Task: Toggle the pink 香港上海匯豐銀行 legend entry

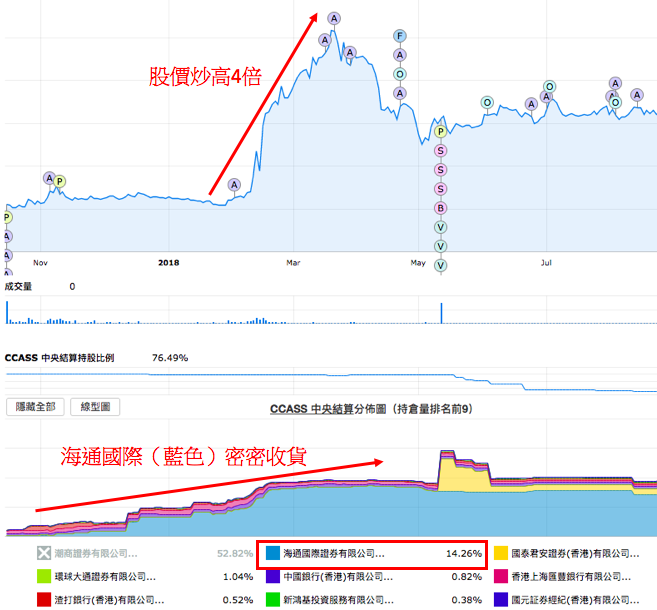Action: [501, 577]
